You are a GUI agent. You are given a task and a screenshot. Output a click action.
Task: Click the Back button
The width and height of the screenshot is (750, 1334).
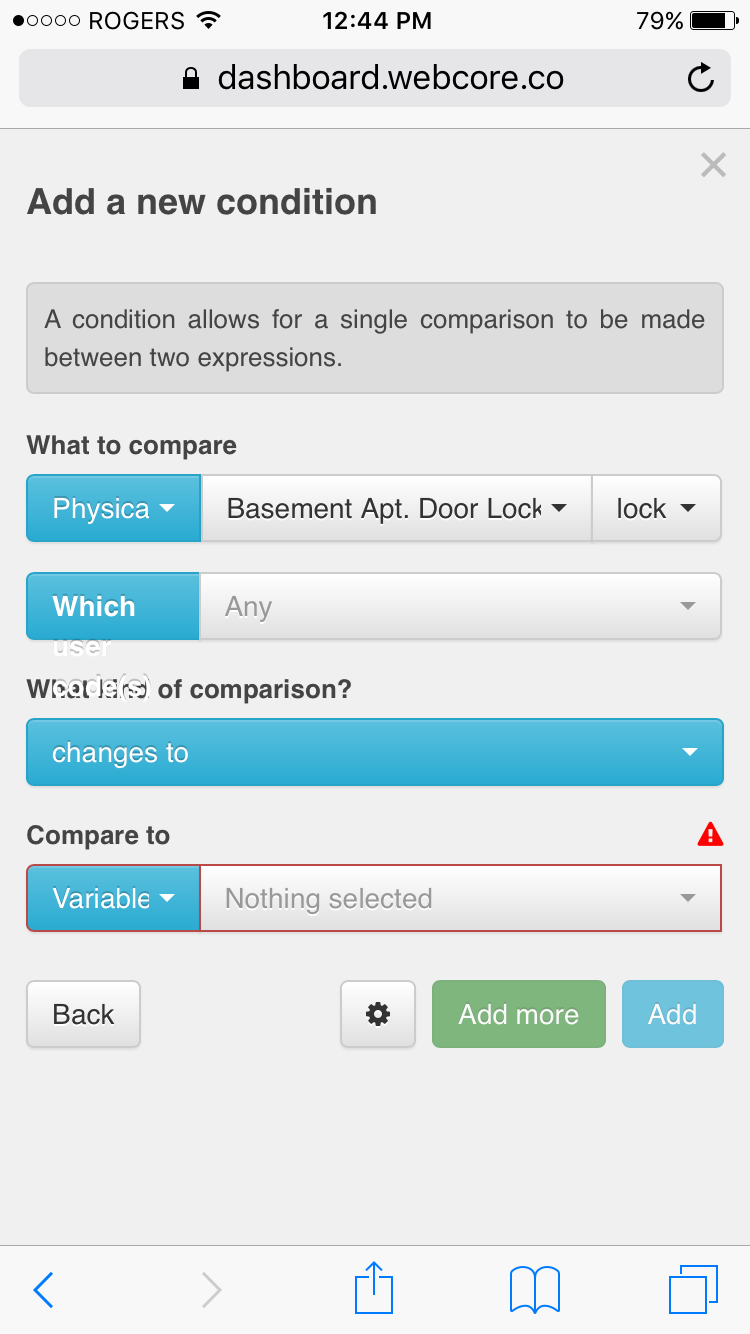[83, 1014]
